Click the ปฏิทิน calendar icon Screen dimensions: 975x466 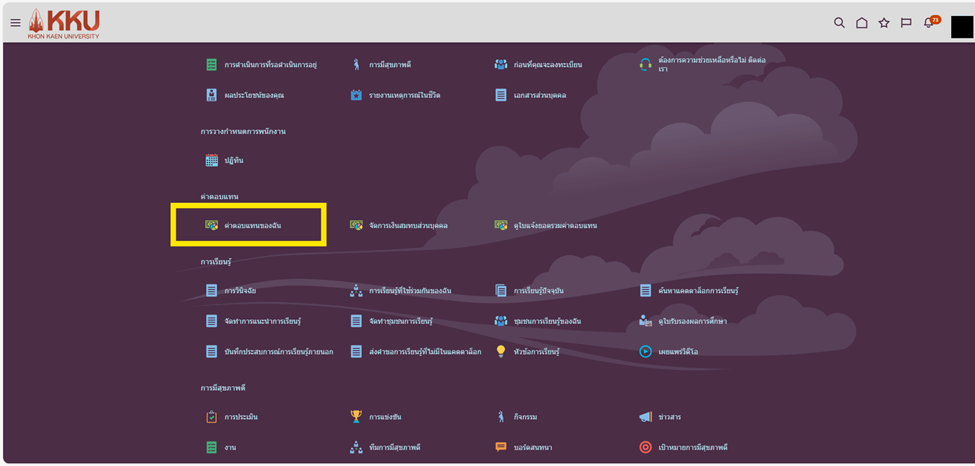point(211,160)
